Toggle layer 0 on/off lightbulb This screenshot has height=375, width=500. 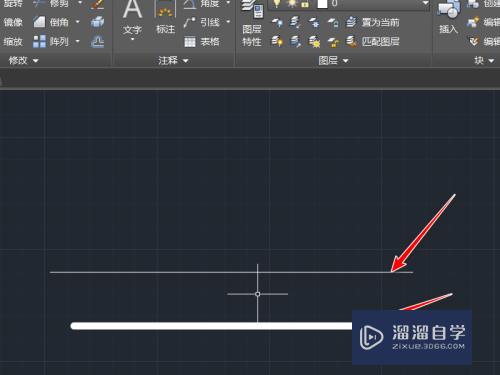tap(276, 3)
